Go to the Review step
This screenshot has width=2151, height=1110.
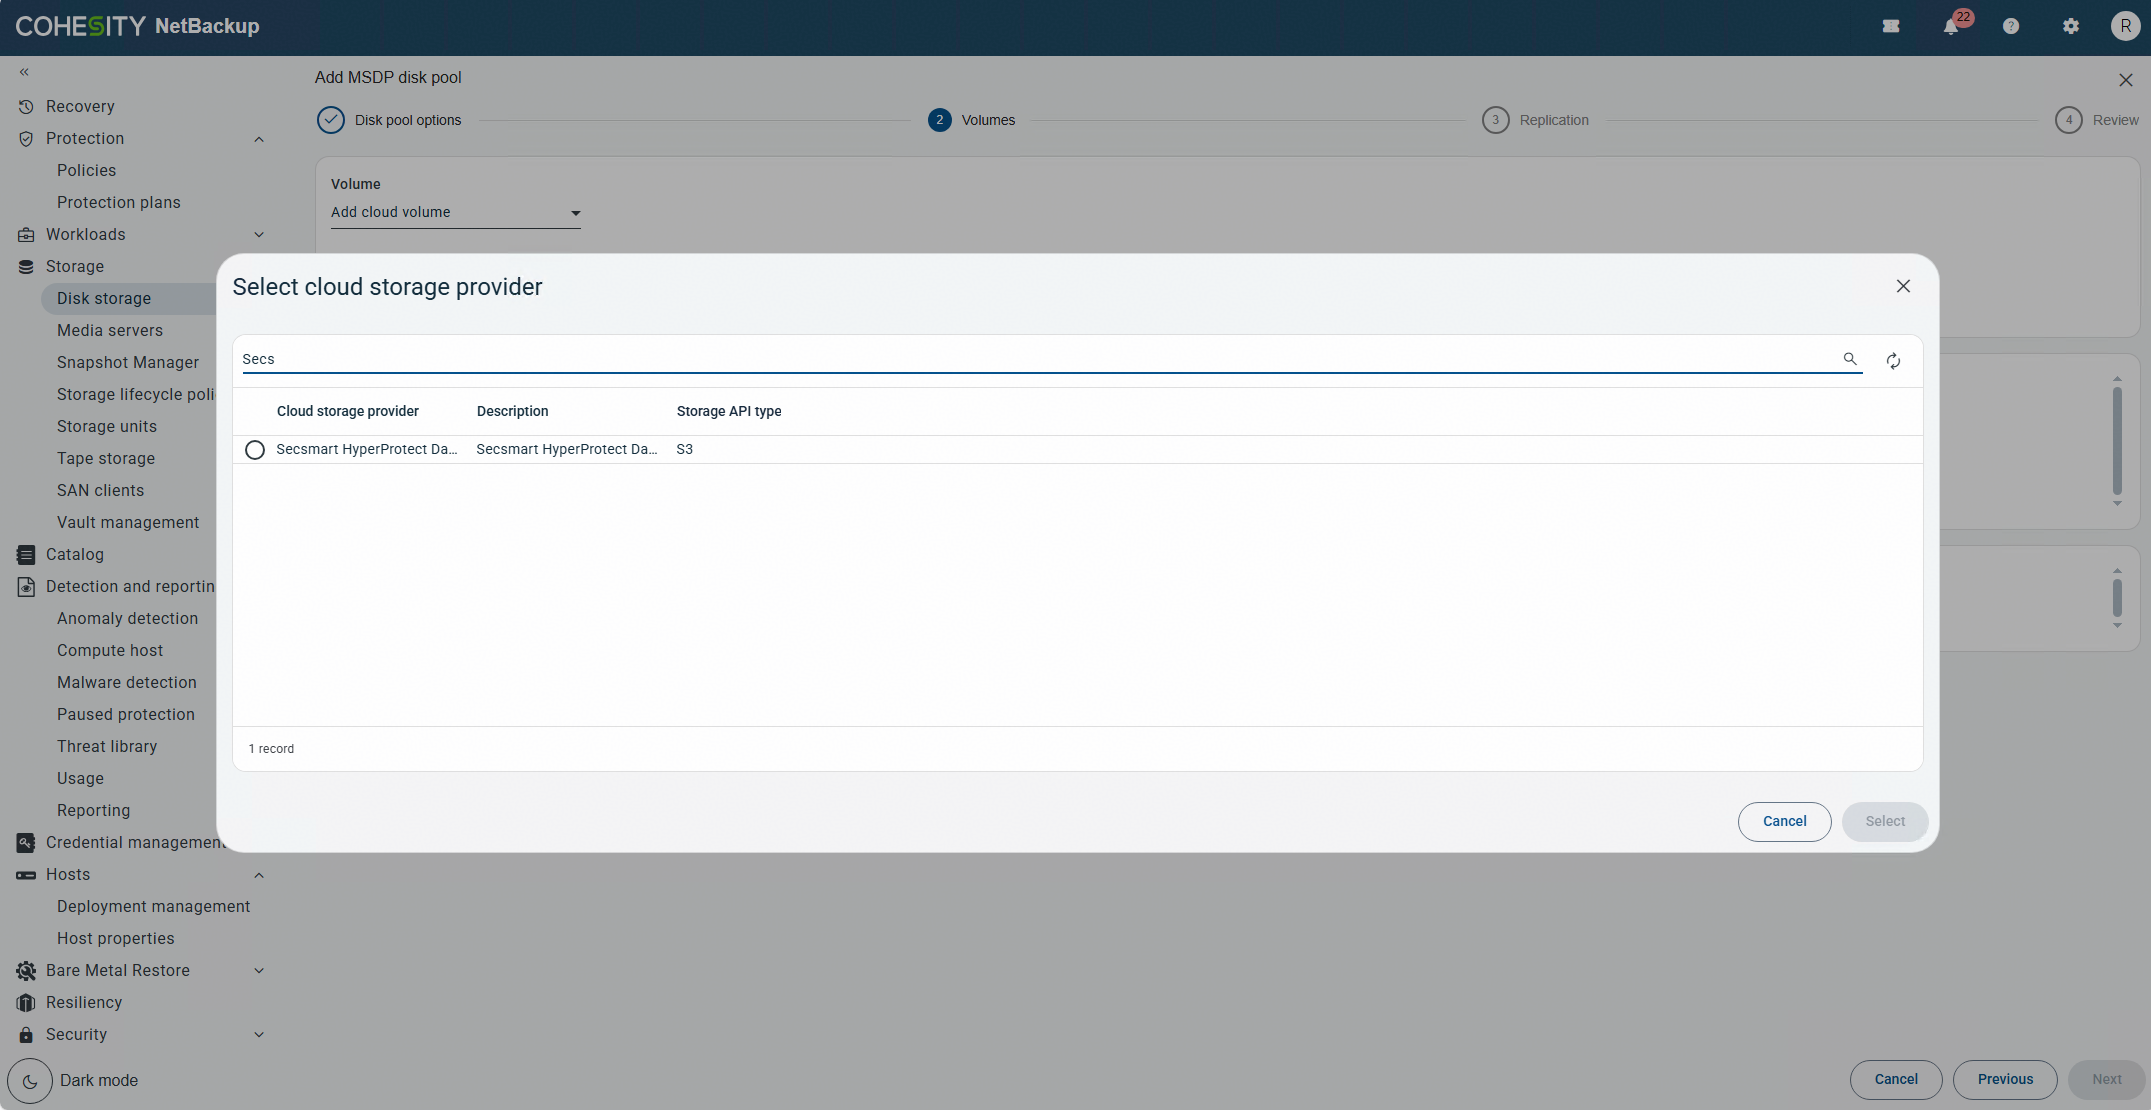[2097, 120]
